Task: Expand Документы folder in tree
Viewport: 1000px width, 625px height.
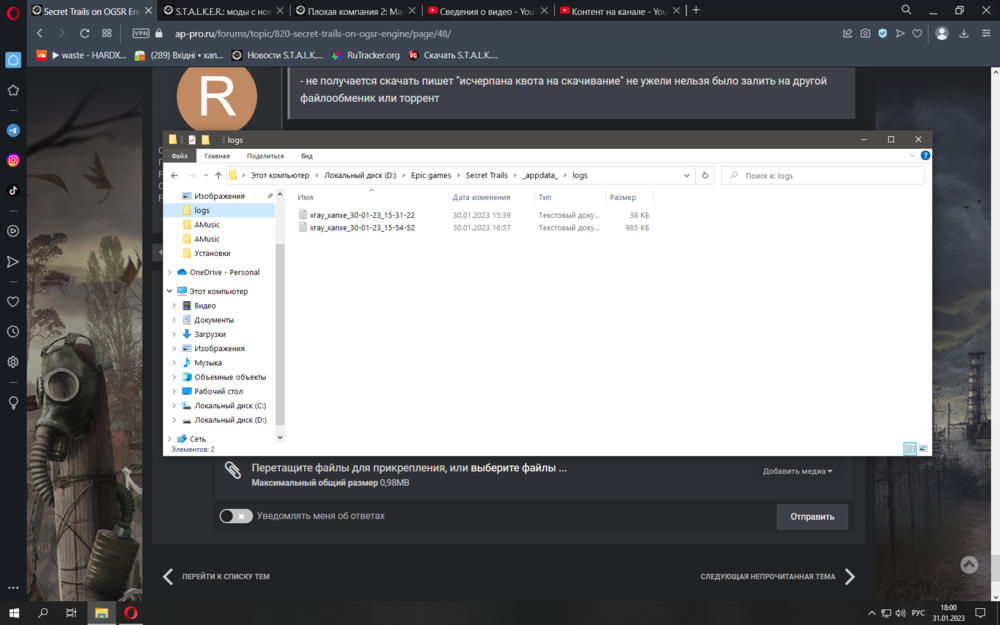Action: [x=174, y=320]
